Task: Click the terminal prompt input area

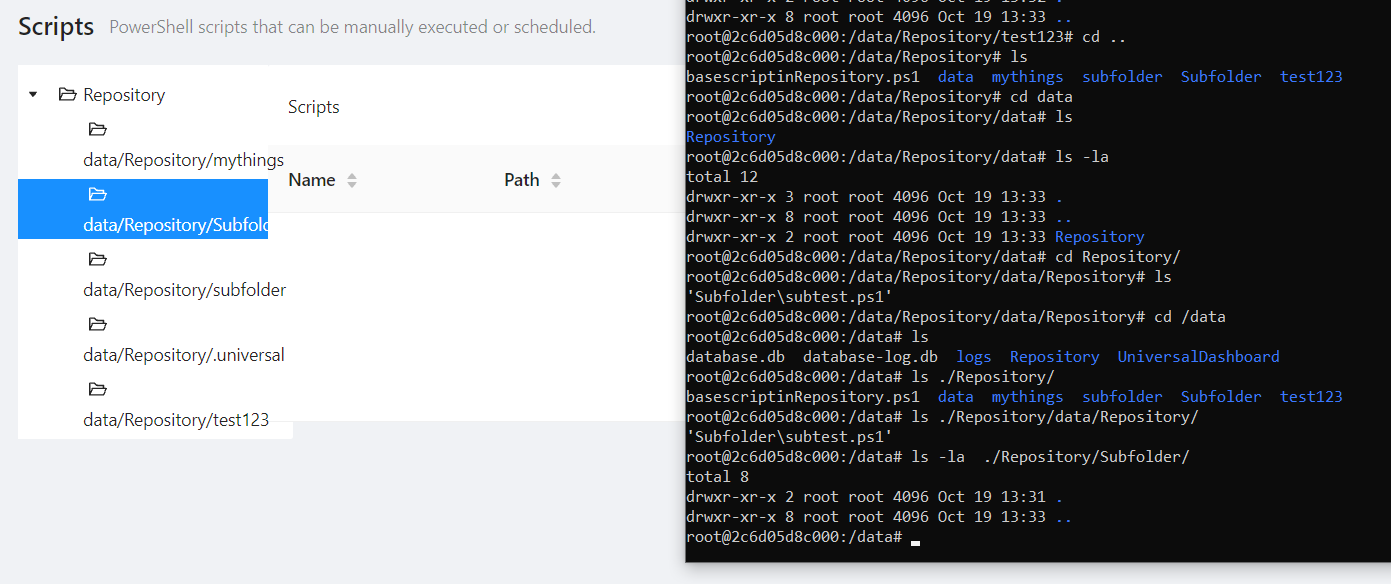Action: [x=913, y=541]
